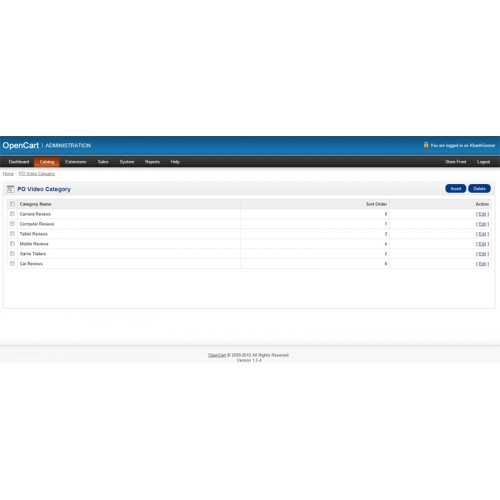Open the Extensions menu
Screen dimensions: 500x500
pos(76,162)
